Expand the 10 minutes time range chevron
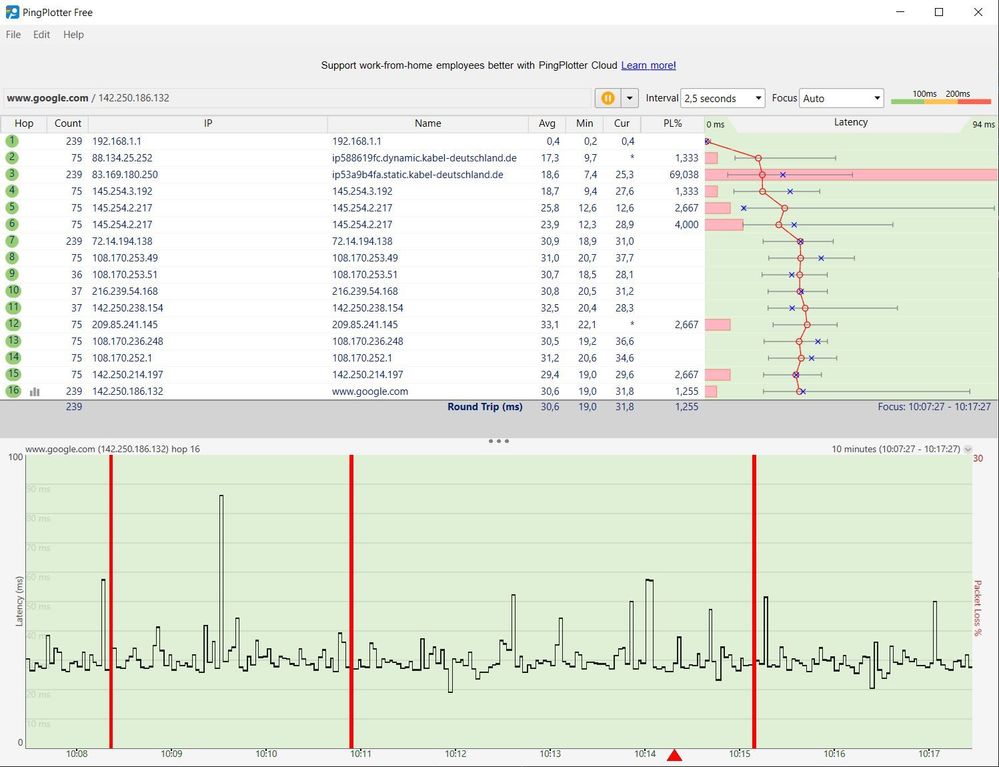999x767 pixels. tap(968, 449)
